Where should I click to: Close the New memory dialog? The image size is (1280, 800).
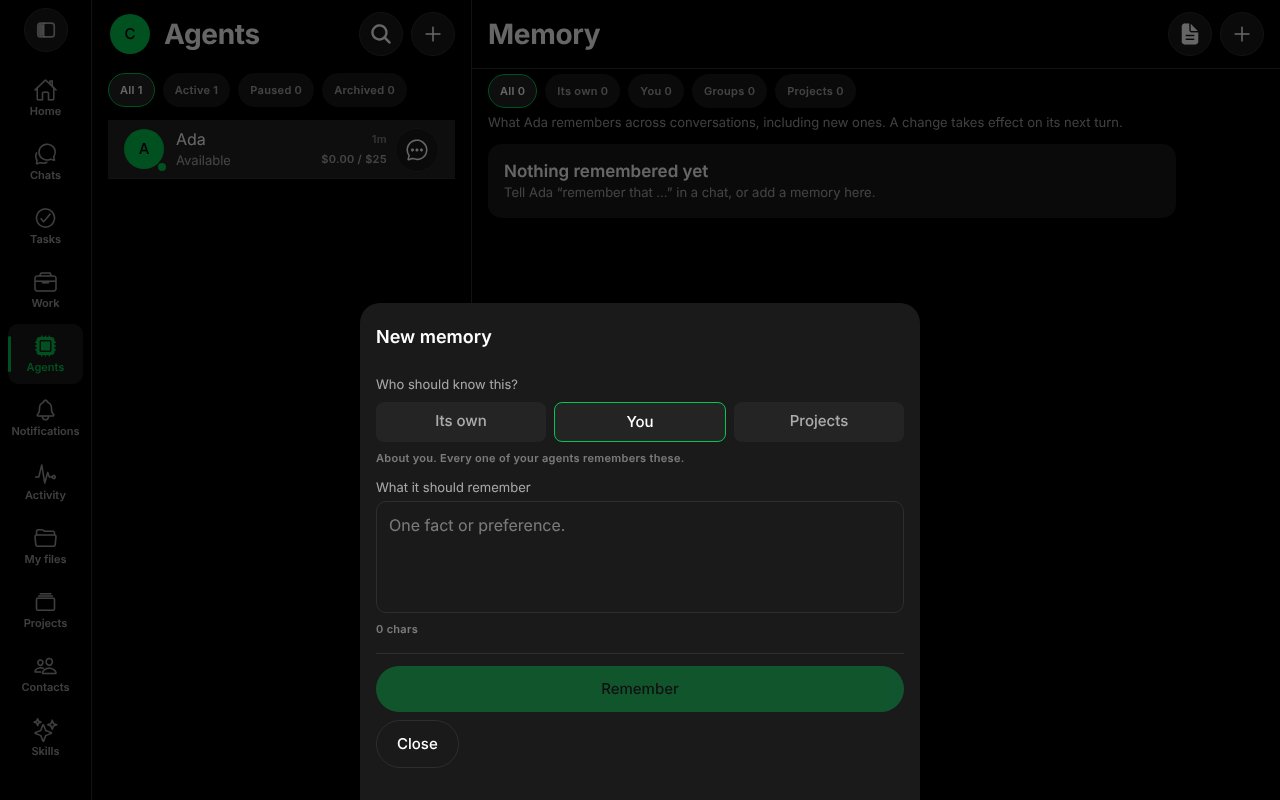[417, 744]
